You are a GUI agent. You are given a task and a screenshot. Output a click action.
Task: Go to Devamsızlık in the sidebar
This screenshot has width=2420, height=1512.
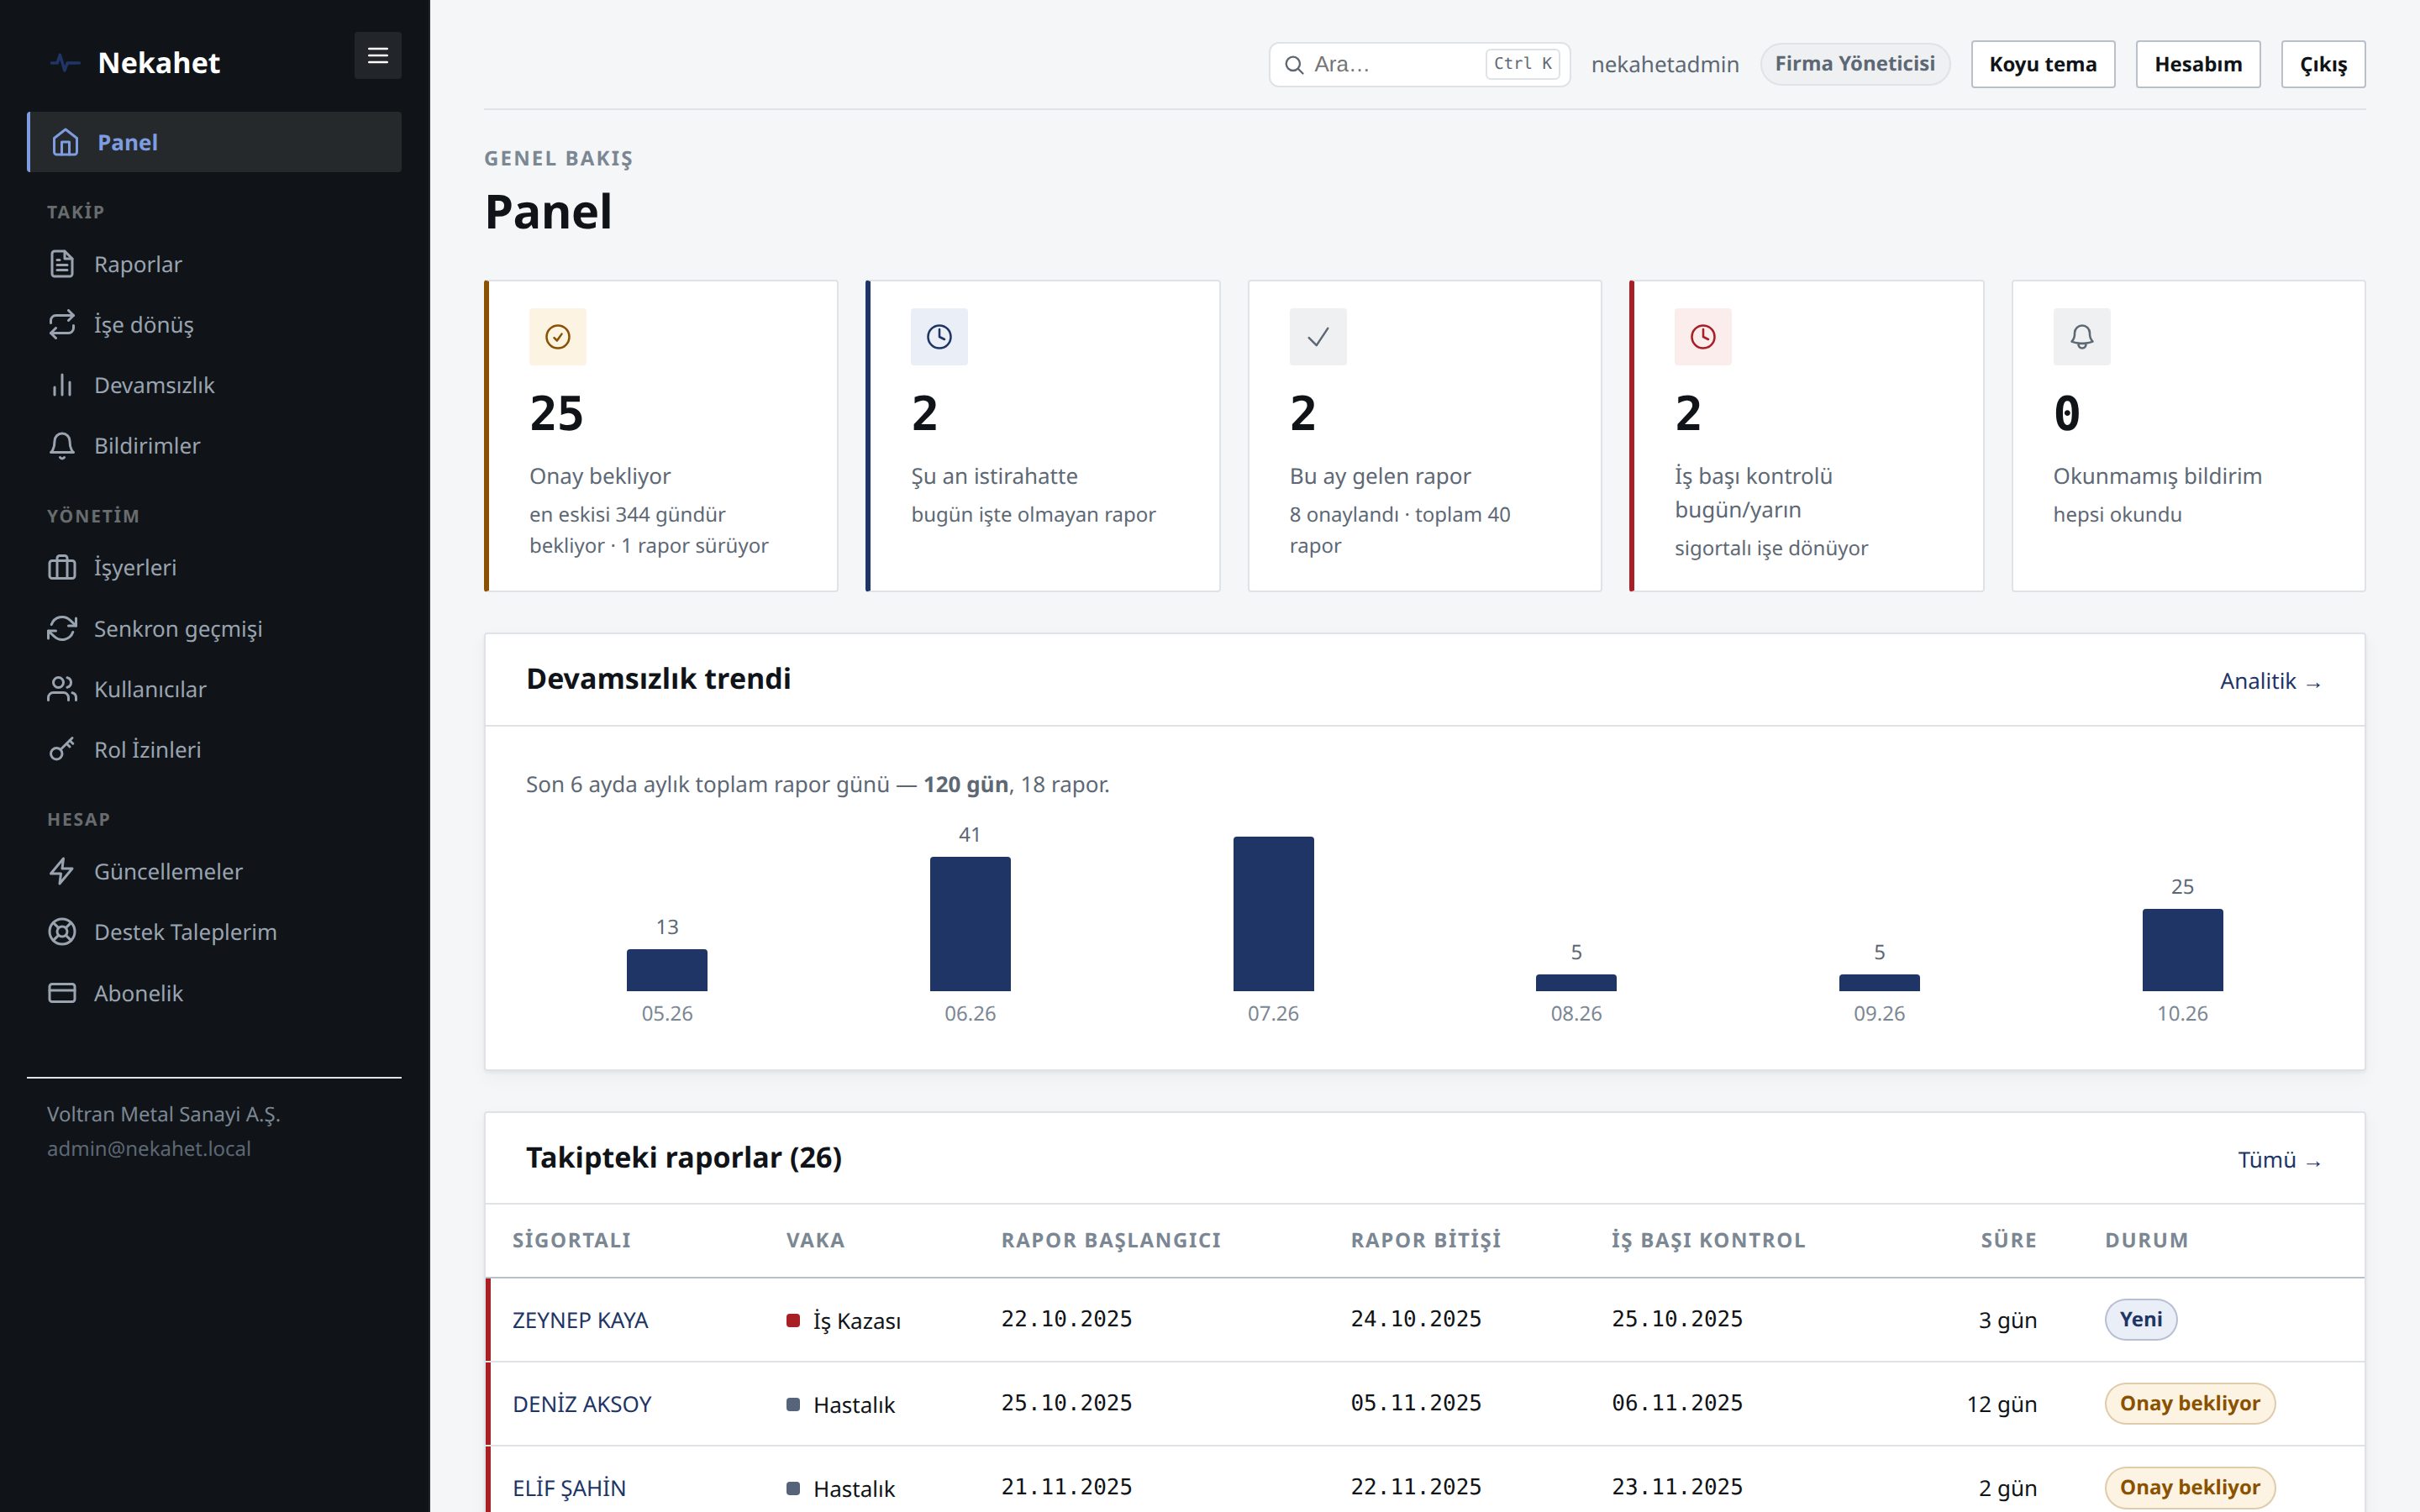(214, 385)
